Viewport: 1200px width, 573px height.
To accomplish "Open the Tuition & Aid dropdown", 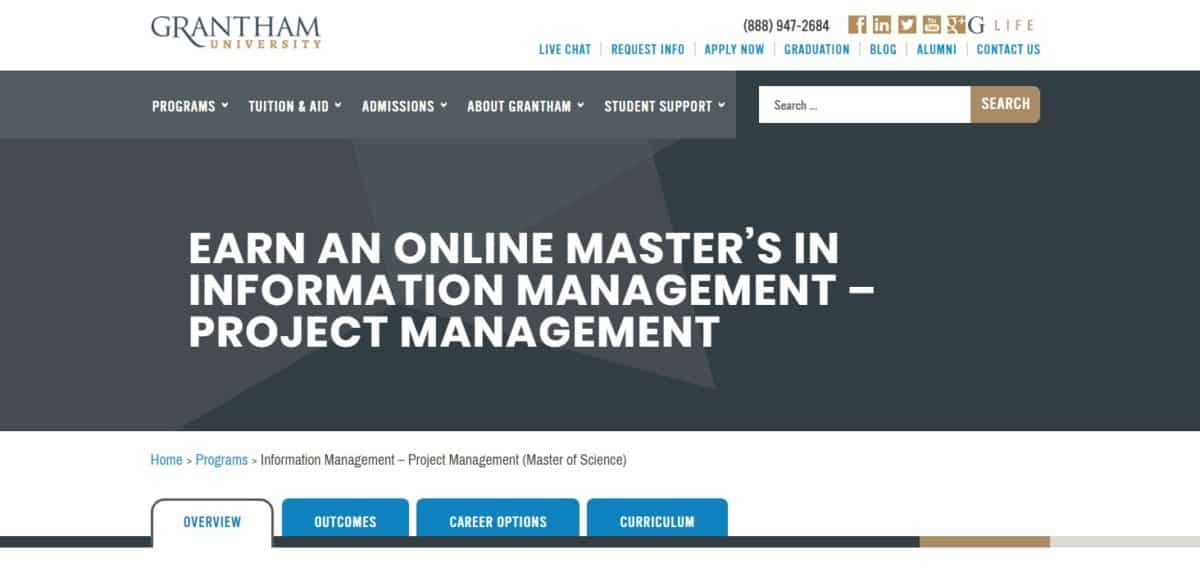I will pos(295,106).
